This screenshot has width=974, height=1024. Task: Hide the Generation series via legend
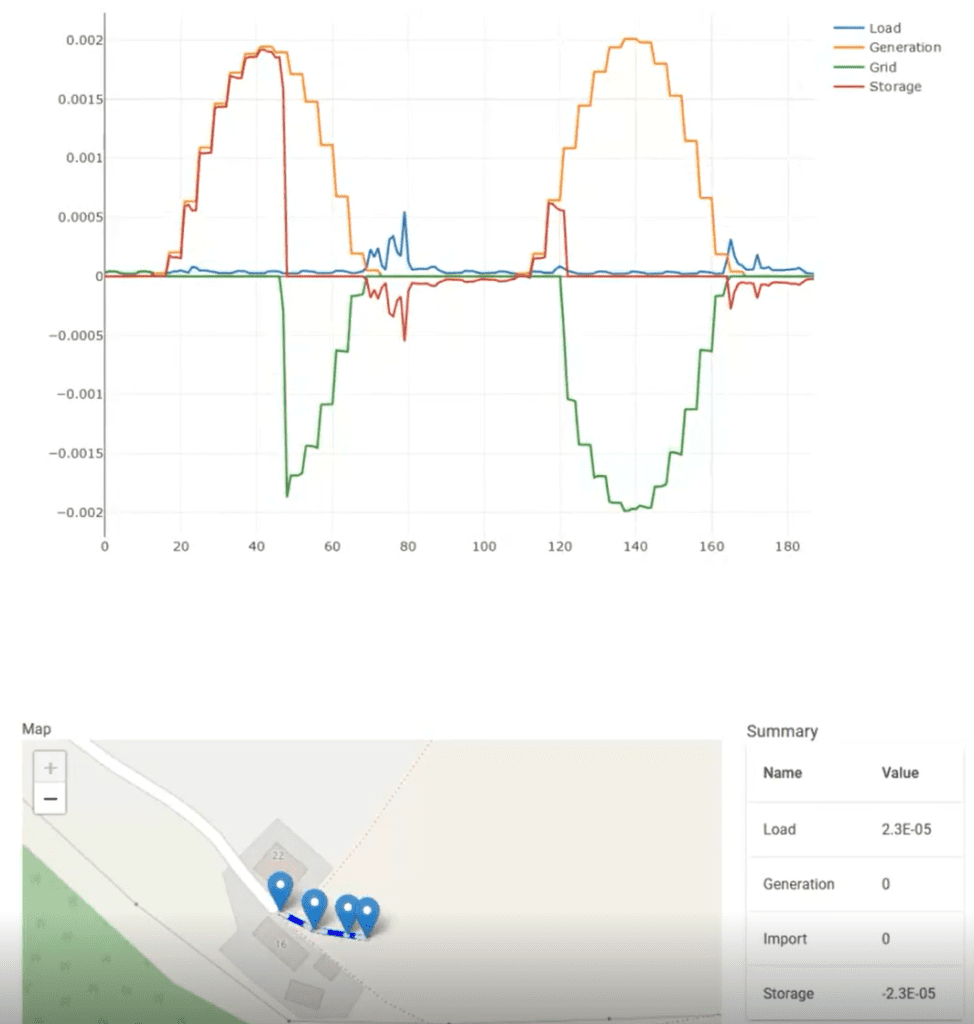pyautogui.click(x=904, y=47)
